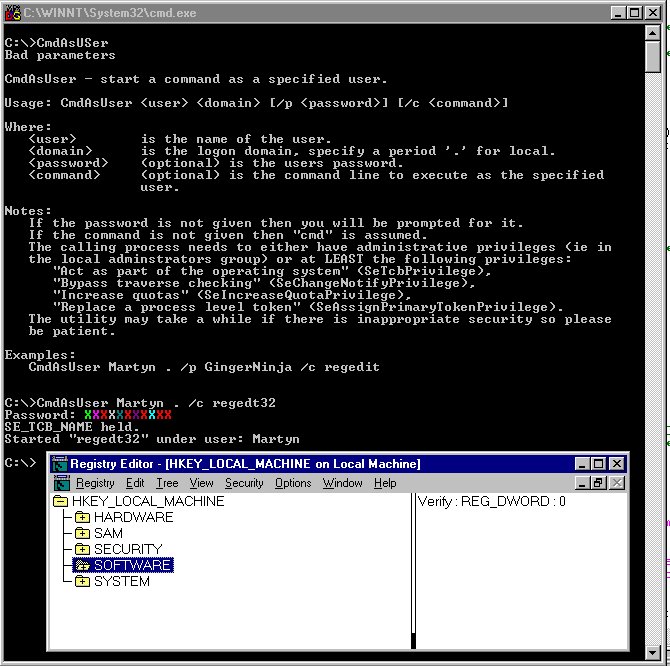Select the SYSTEM key label
The image size is (670, 666).
click(x=122, y=581)
